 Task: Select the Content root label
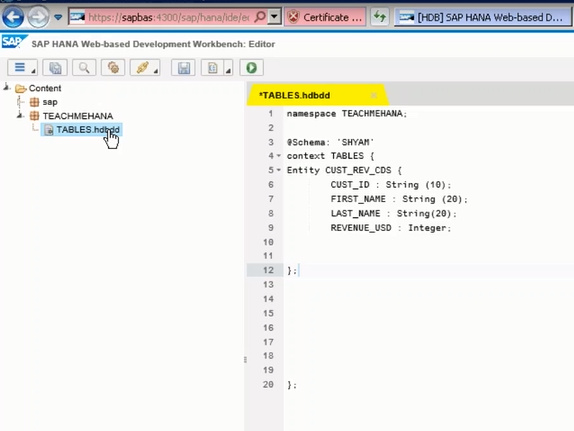tap(45, 88)
